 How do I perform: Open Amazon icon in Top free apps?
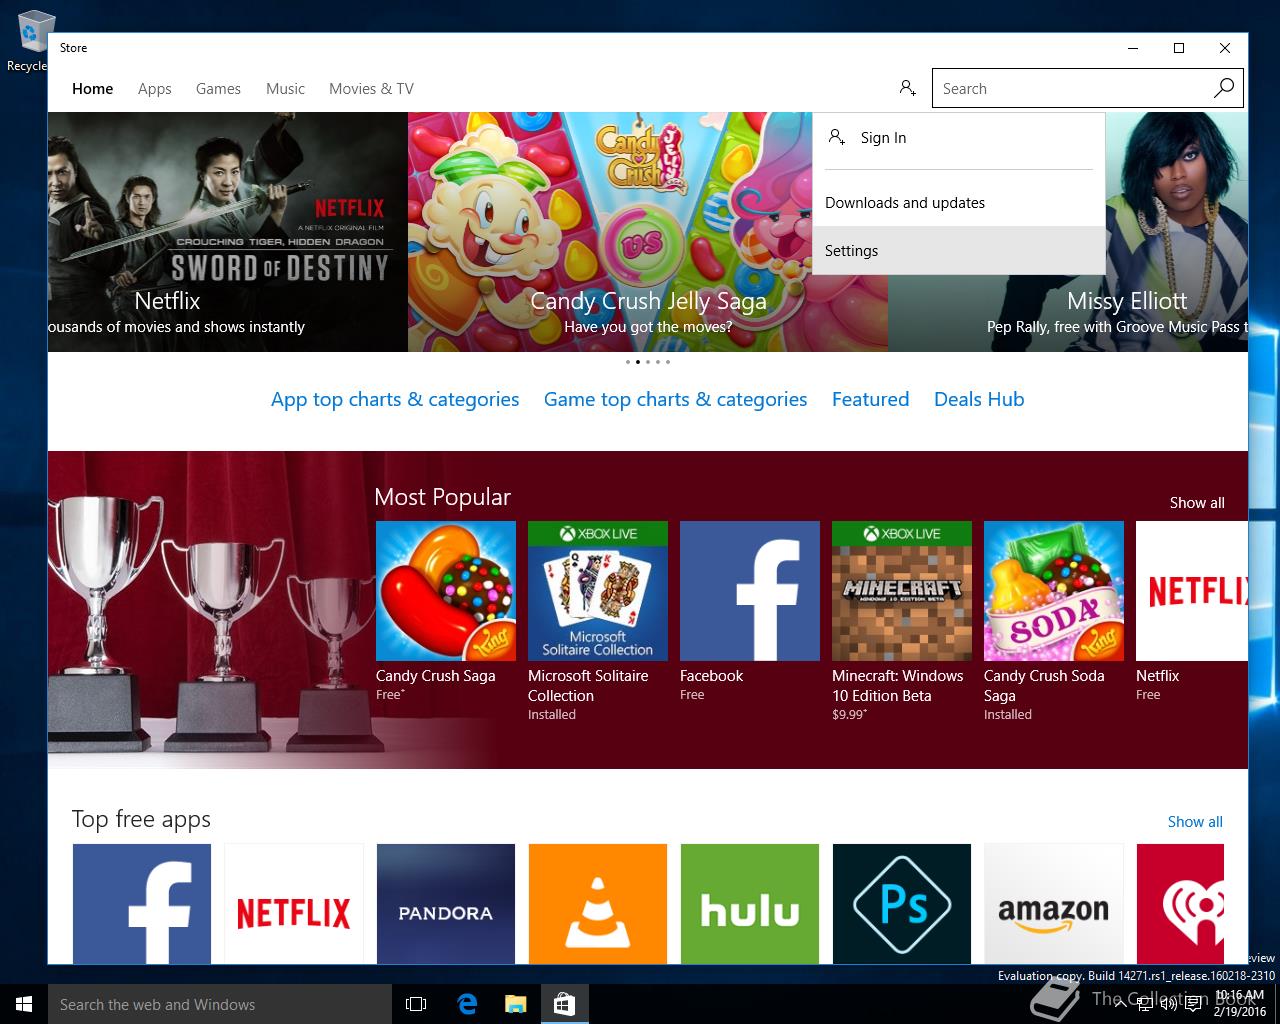pyautogui.click(x=1054, y=904)
